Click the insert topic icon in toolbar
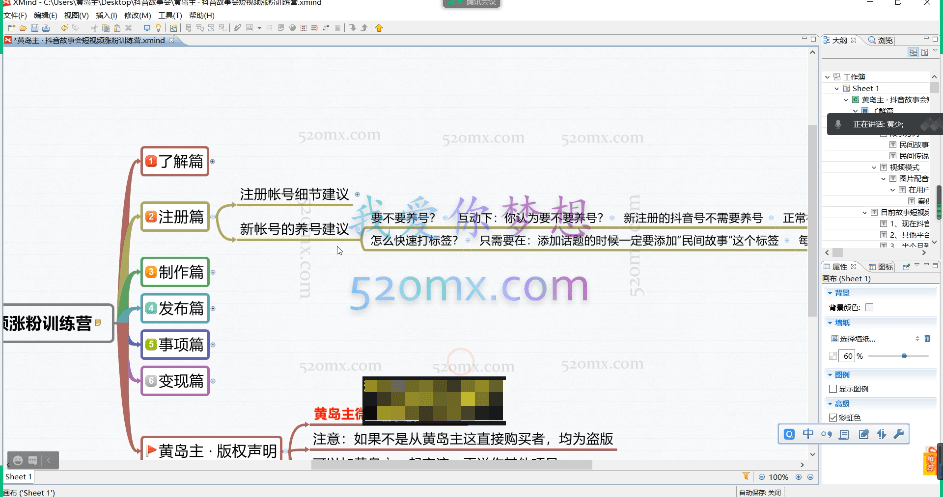Image resolution: width=943 pixels, height=497 pixels. click(188, 28)
